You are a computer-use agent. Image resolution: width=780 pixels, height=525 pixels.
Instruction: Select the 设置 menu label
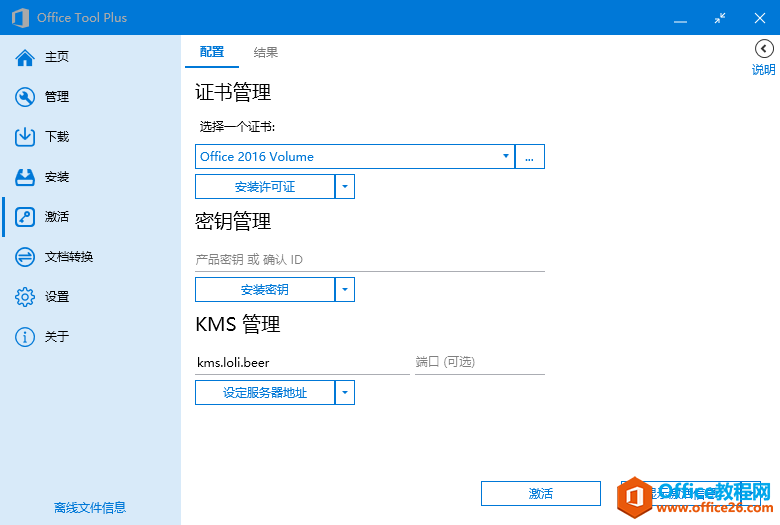pos(57,297)
